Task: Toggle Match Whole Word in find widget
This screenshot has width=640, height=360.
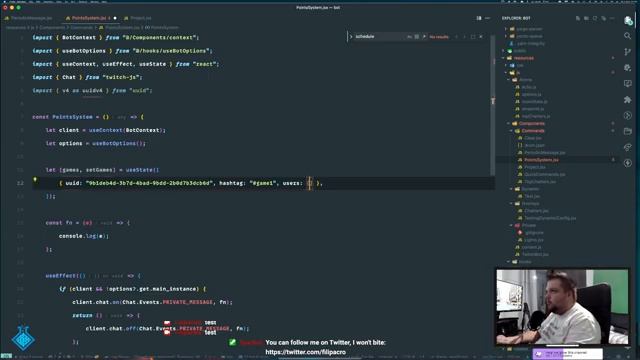Action: [417, 37]
